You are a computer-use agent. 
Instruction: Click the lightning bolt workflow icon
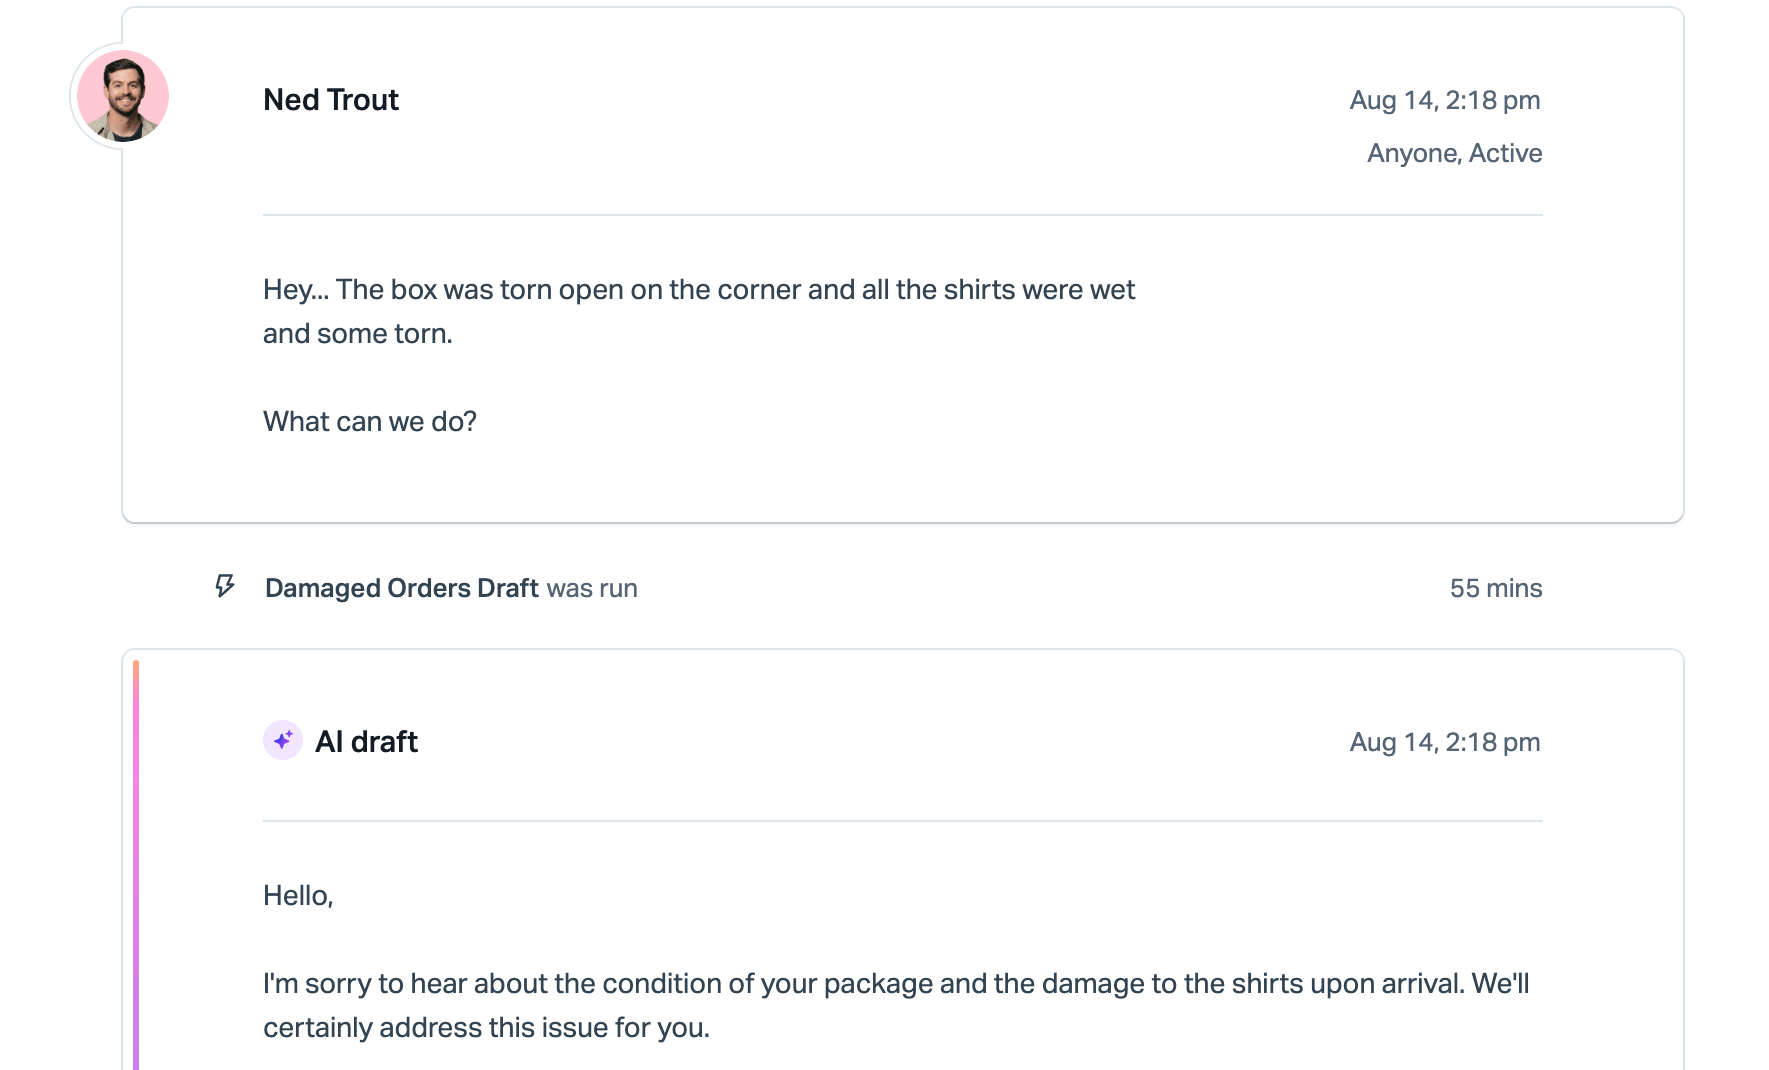(225, 586)
